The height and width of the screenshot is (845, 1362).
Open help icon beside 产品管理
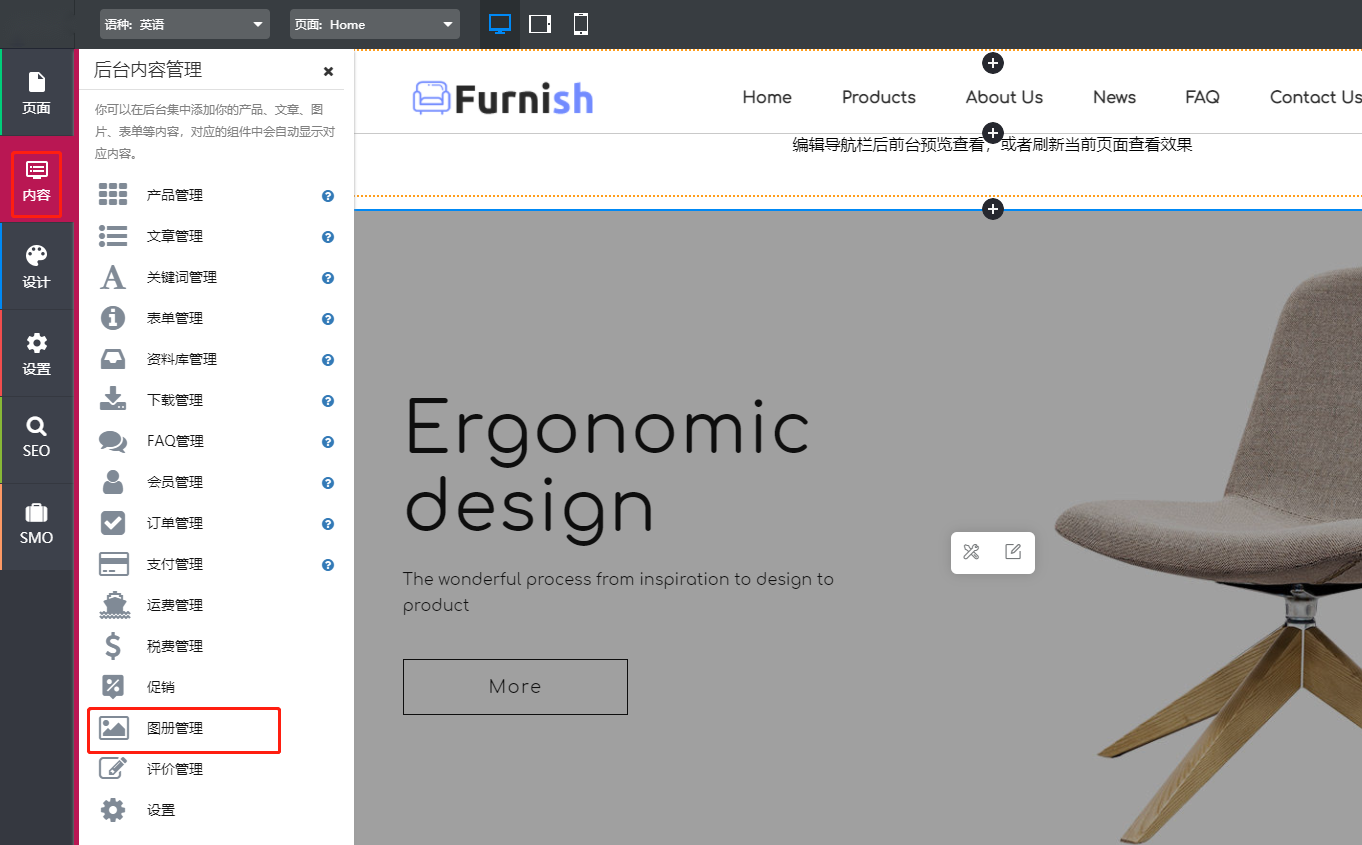tap(328, 196)
